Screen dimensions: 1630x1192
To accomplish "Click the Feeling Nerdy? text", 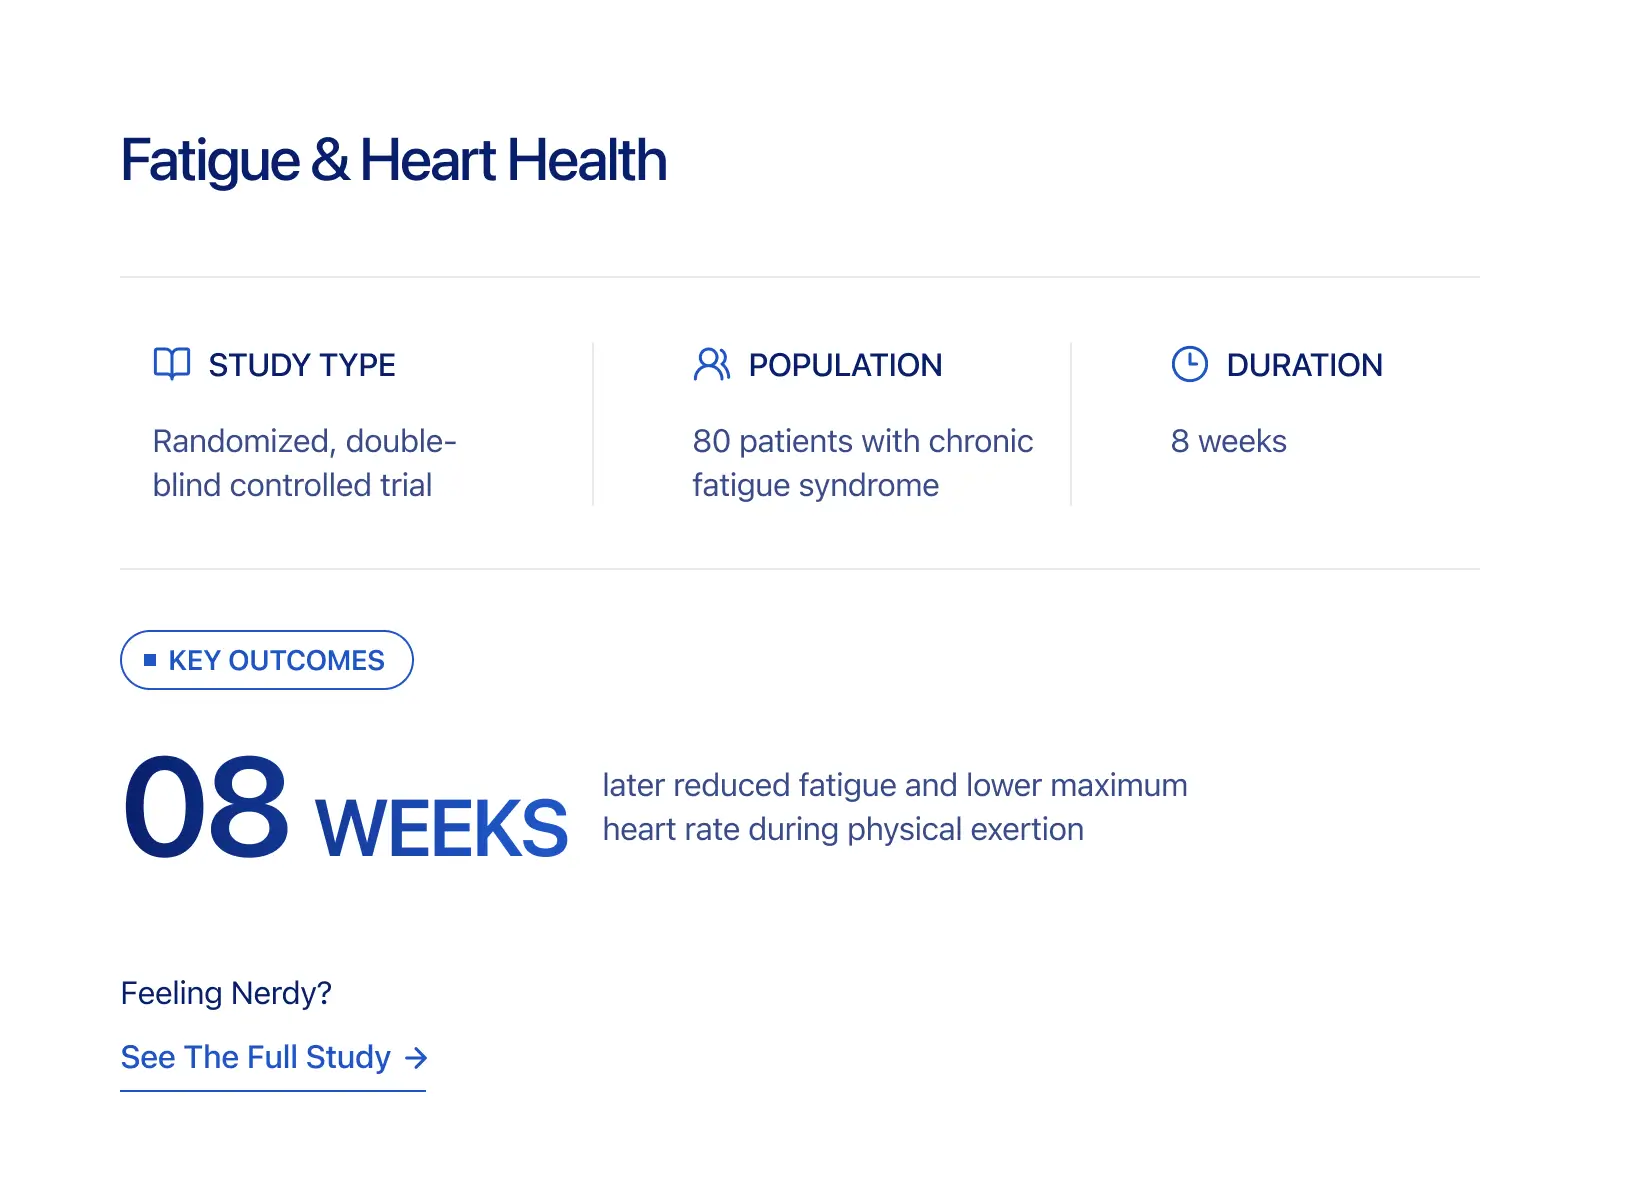I will tap(226, 993).
